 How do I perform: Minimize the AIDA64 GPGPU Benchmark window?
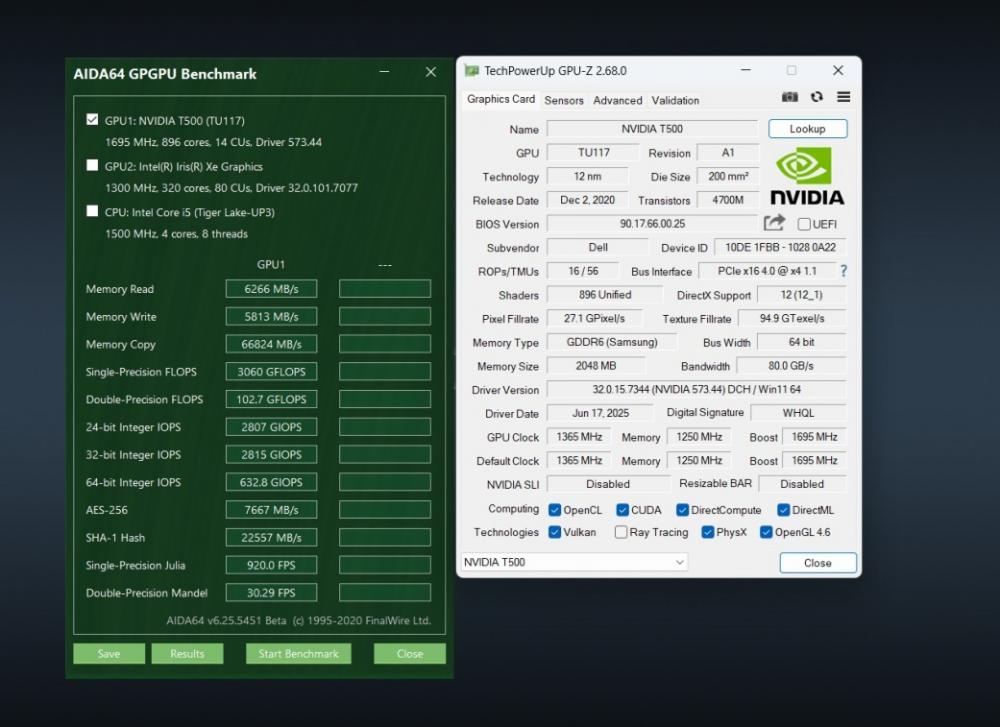385,73
